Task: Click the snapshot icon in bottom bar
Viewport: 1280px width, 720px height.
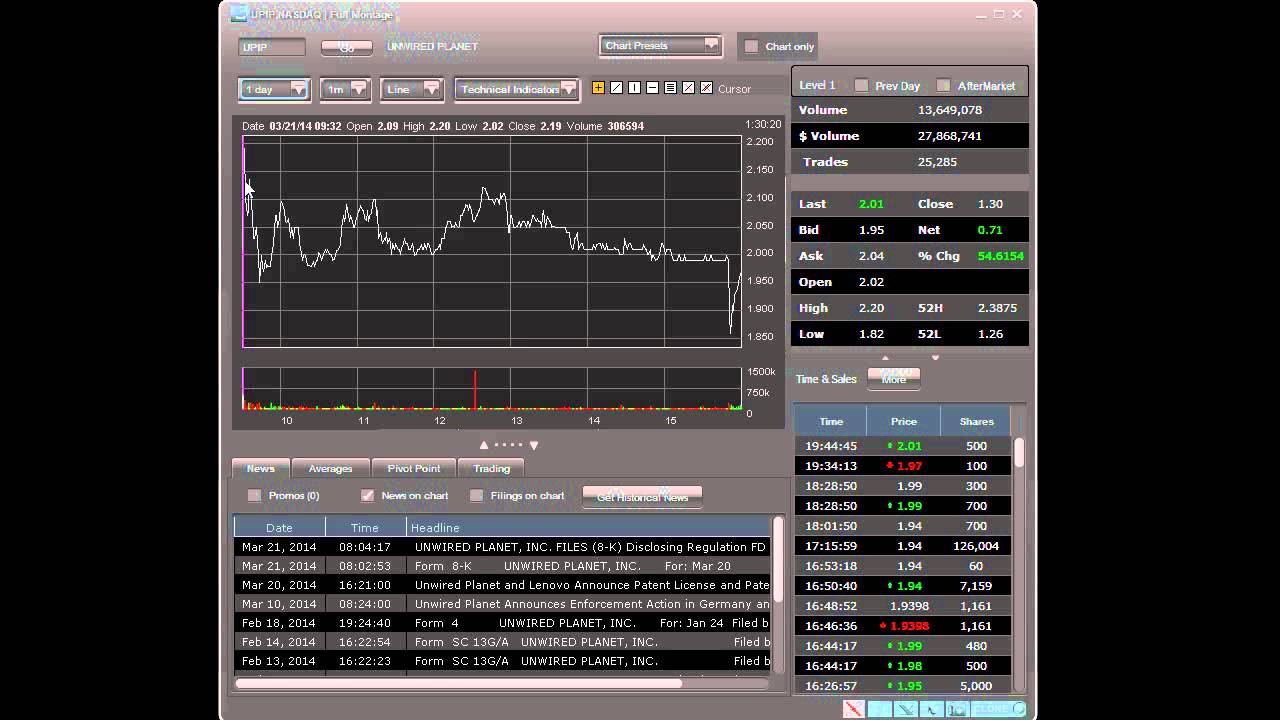Action: pyautogui.click(x=957, y=709)
